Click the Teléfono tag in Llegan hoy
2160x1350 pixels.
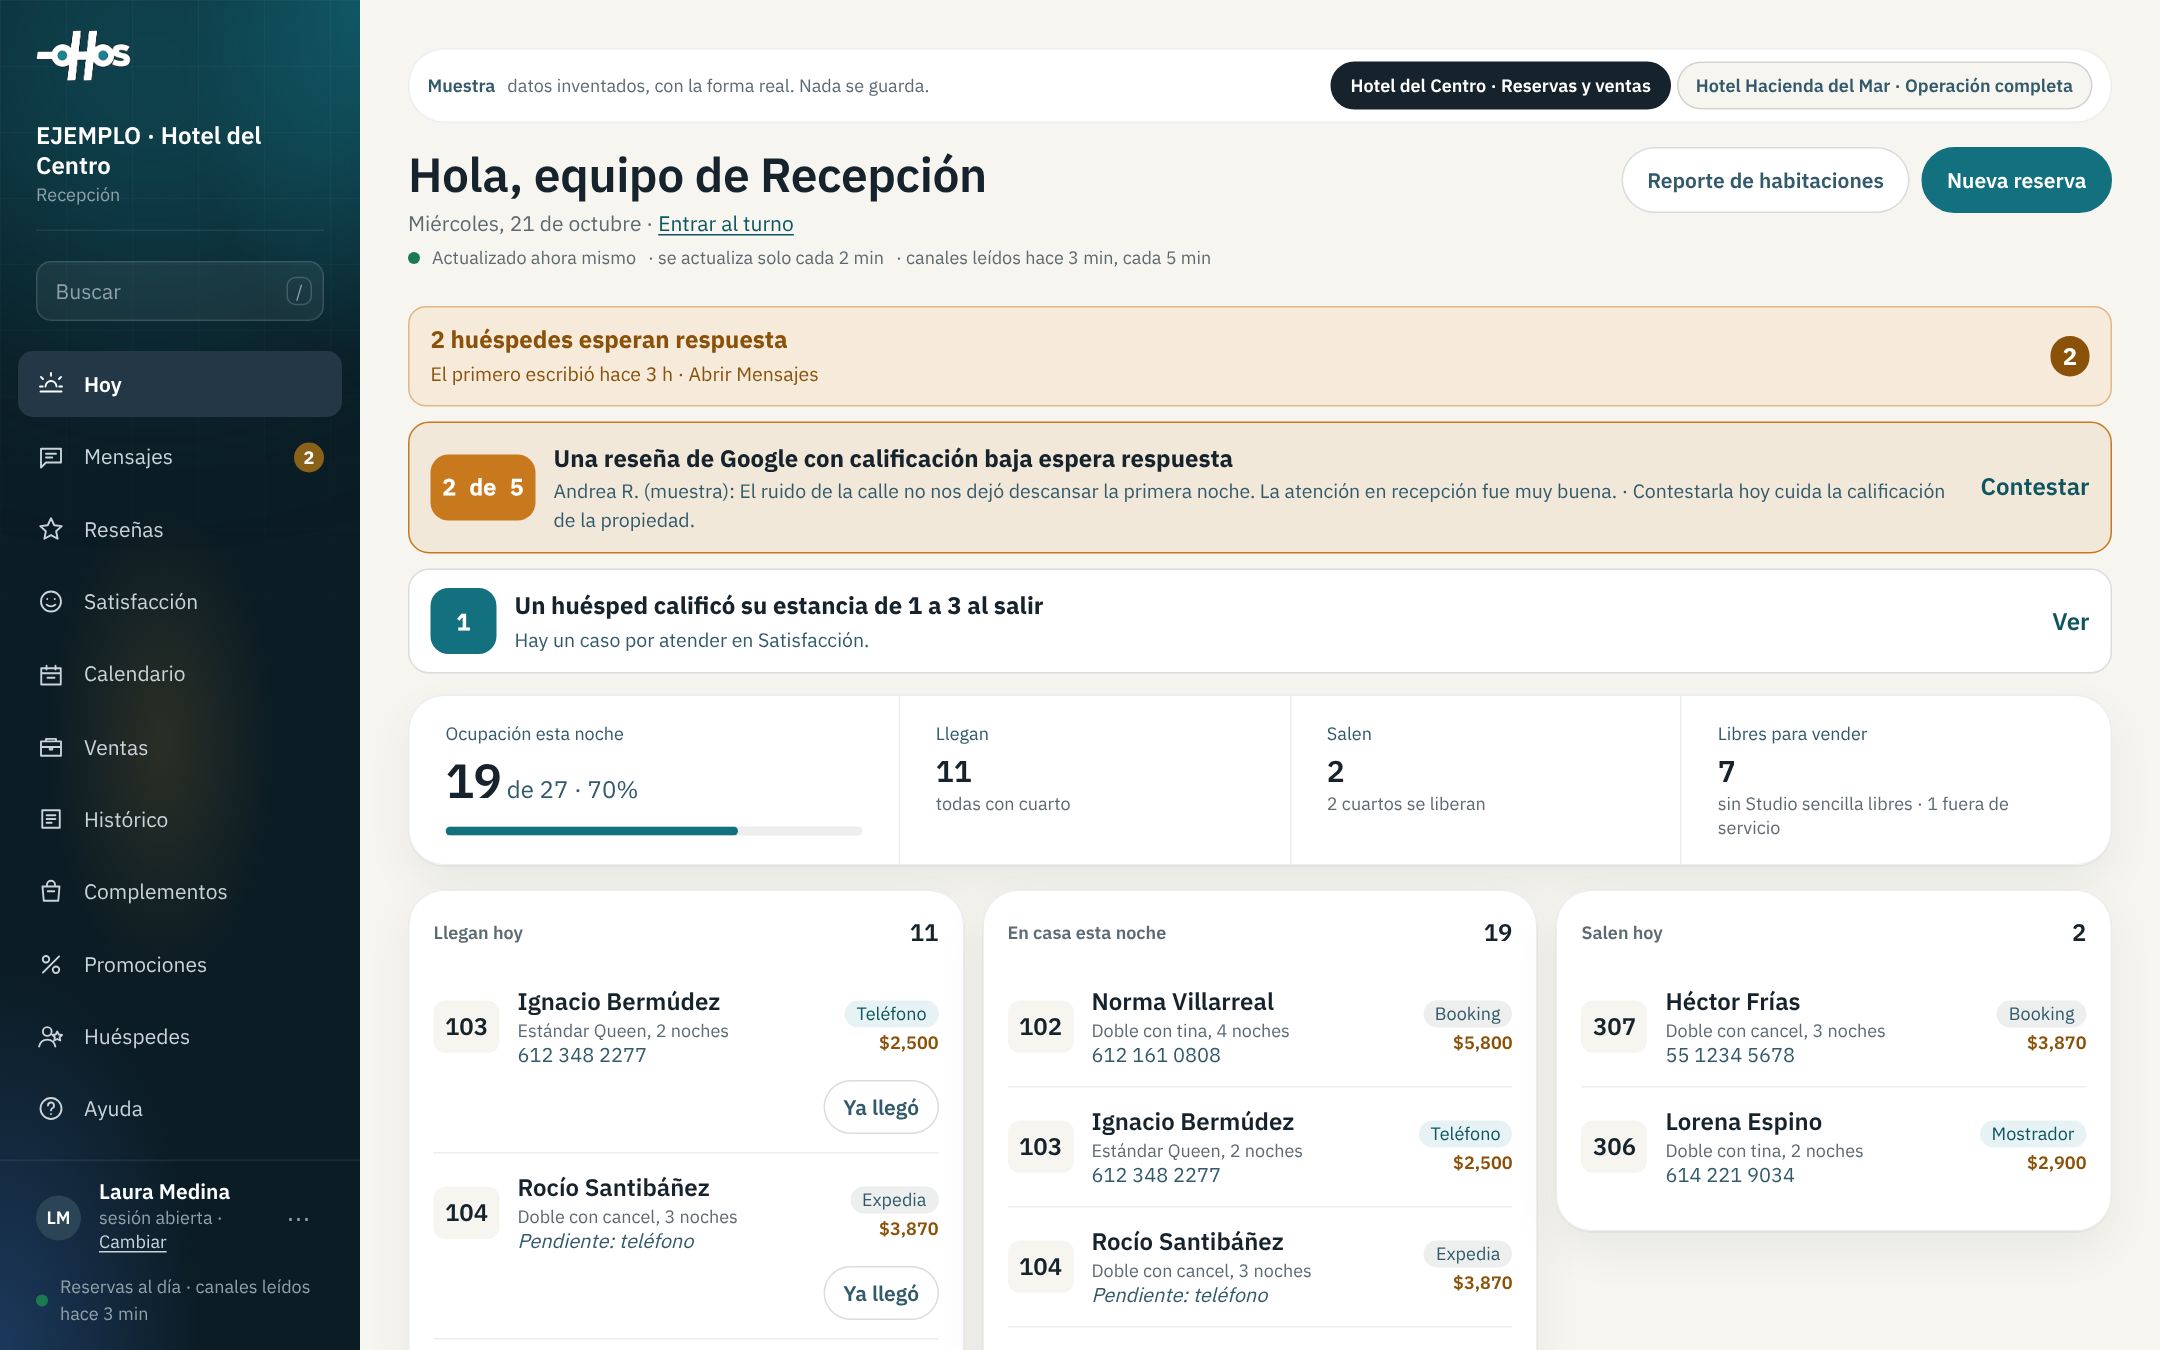tap(891, 1014)
